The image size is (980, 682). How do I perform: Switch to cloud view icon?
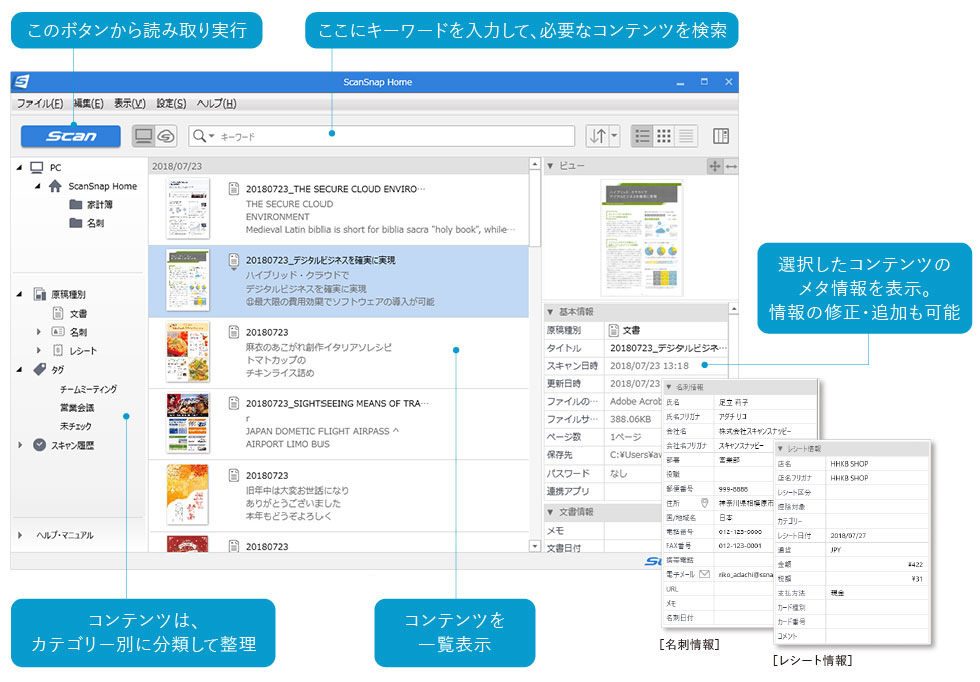click(x=166, y=136)
